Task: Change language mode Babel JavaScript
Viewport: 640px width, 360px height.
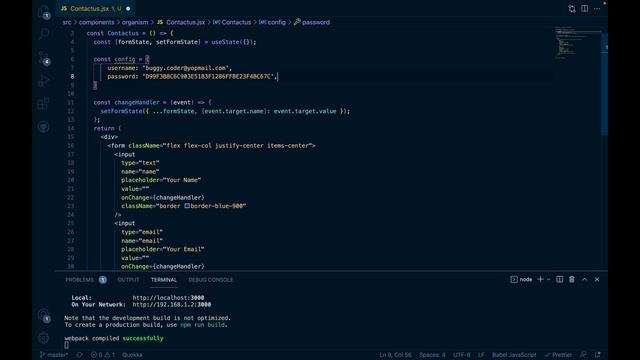Action: [514, 355]
